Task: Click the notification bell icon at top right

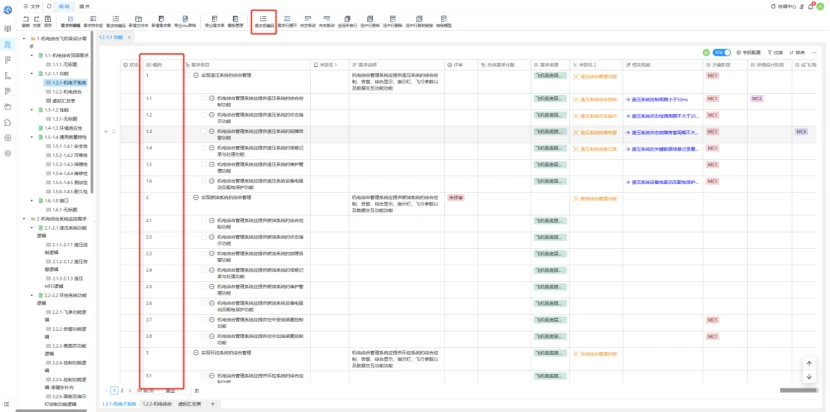Action: [810, 6]
